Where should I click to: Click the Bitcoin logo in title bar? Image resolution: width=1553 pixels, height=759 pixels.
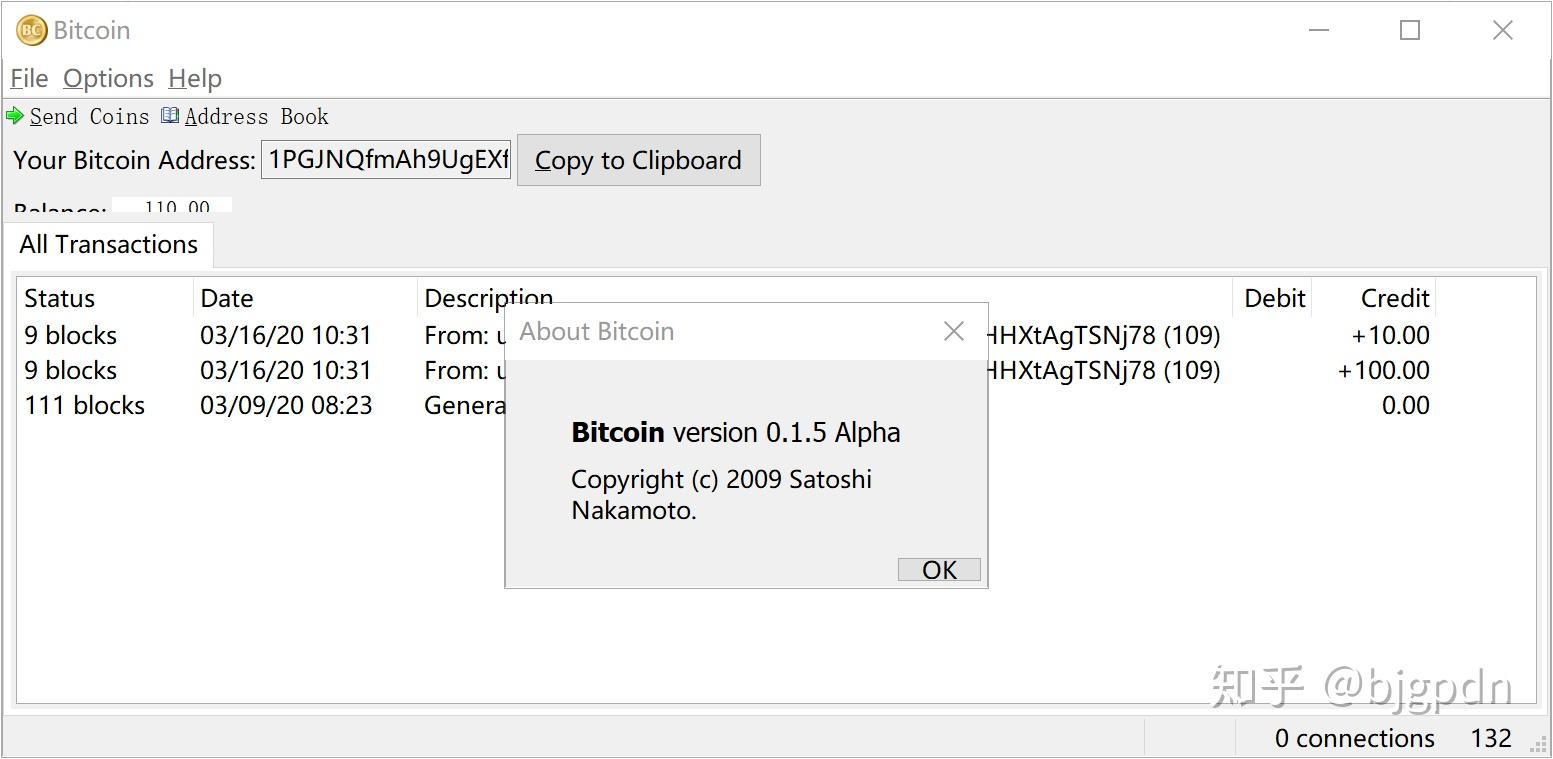pyautogui.click(x=31, y=31)
